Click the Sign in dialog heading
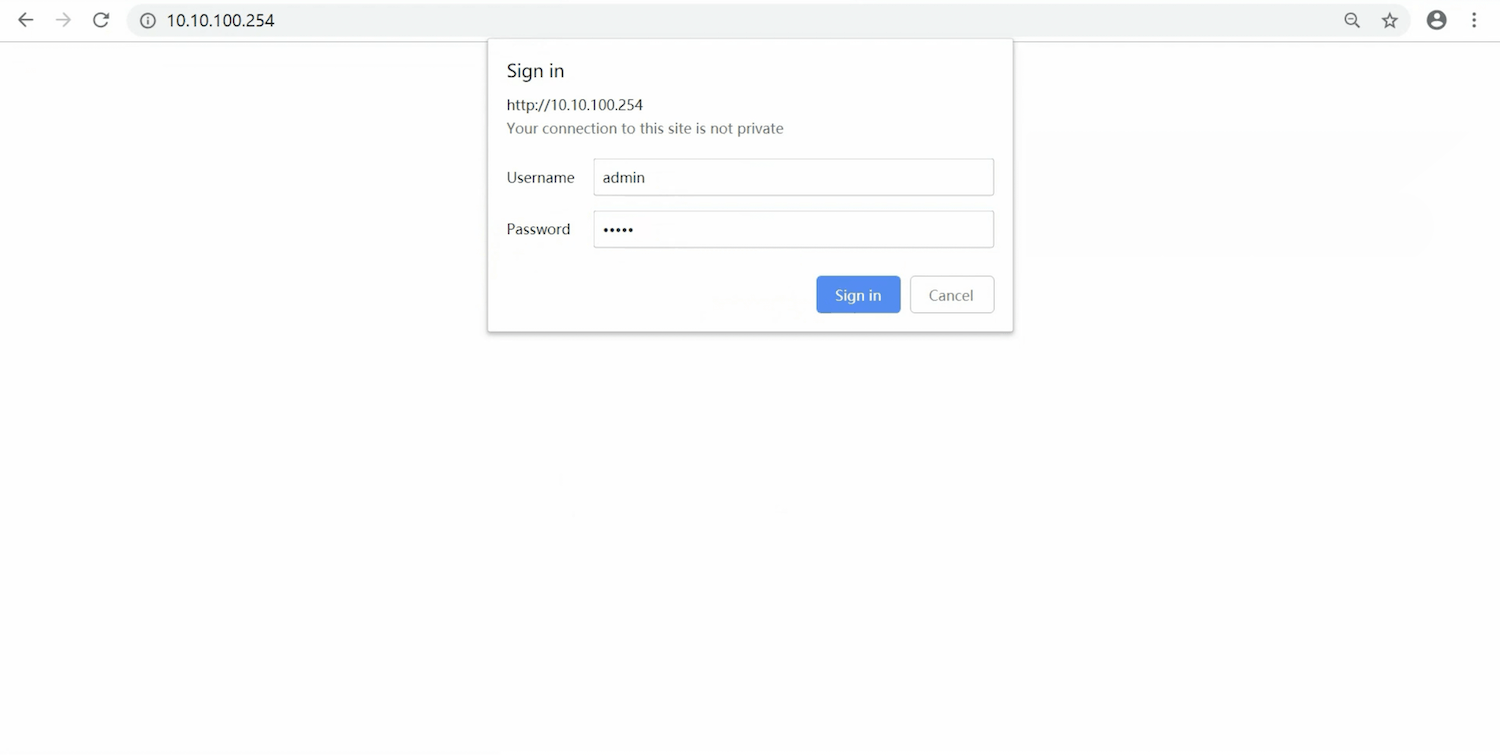This screenshot has width=1500, height=755. point(535,71)
